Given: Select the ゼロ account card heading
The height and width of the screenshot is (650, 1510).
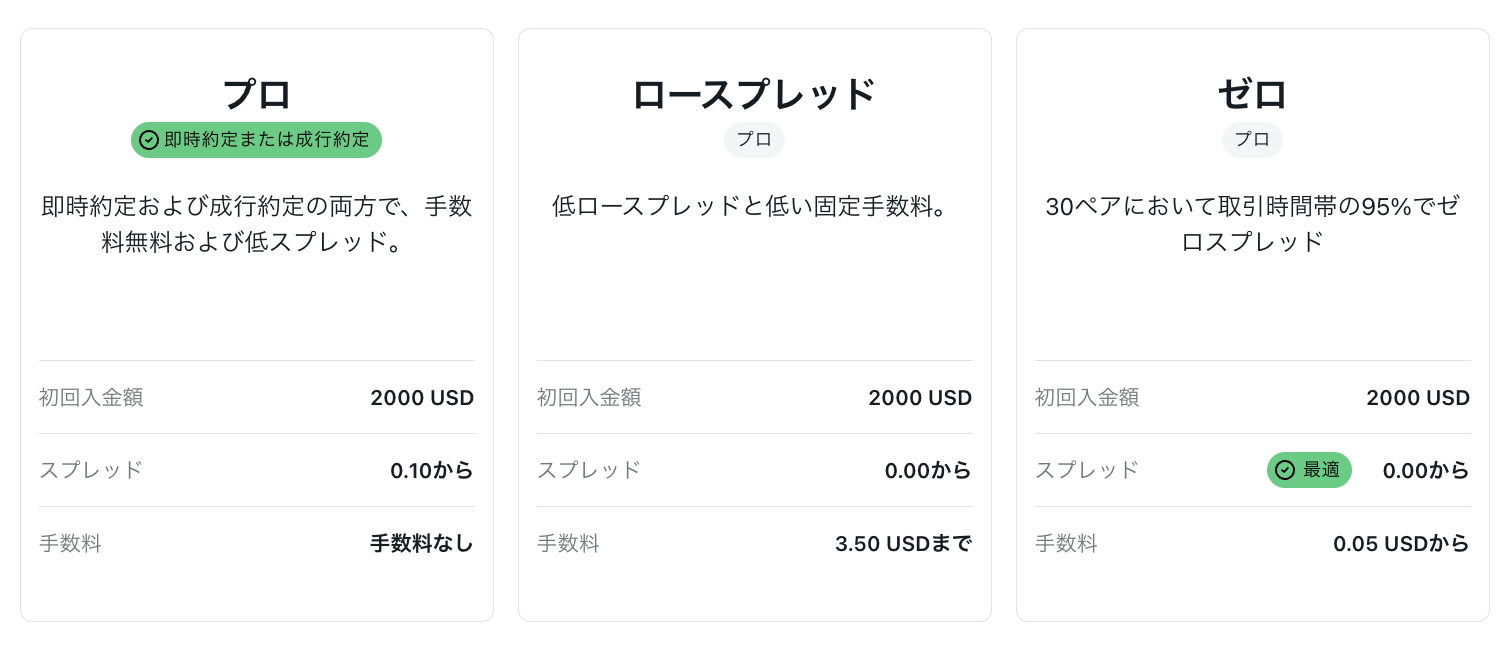Looking at the screenshot, I should (x=1253, y=94).
